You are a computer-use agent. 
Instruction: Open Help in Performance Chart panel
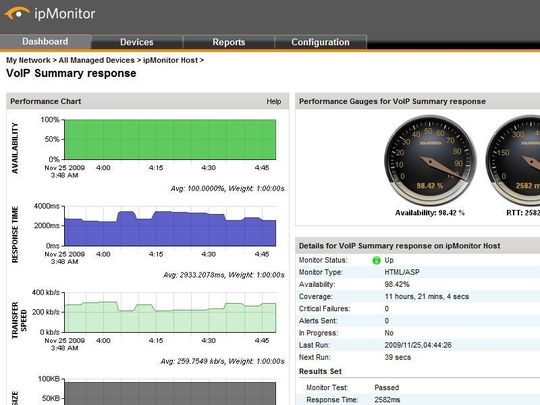pyautogui.click(x=273, y=101)
